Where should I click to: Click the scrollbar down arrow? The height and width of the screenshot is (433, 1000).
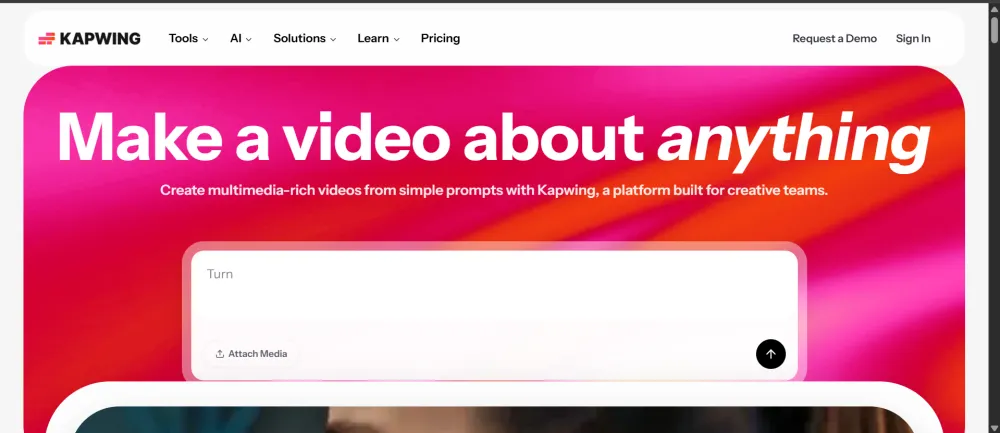click(994, 427)
